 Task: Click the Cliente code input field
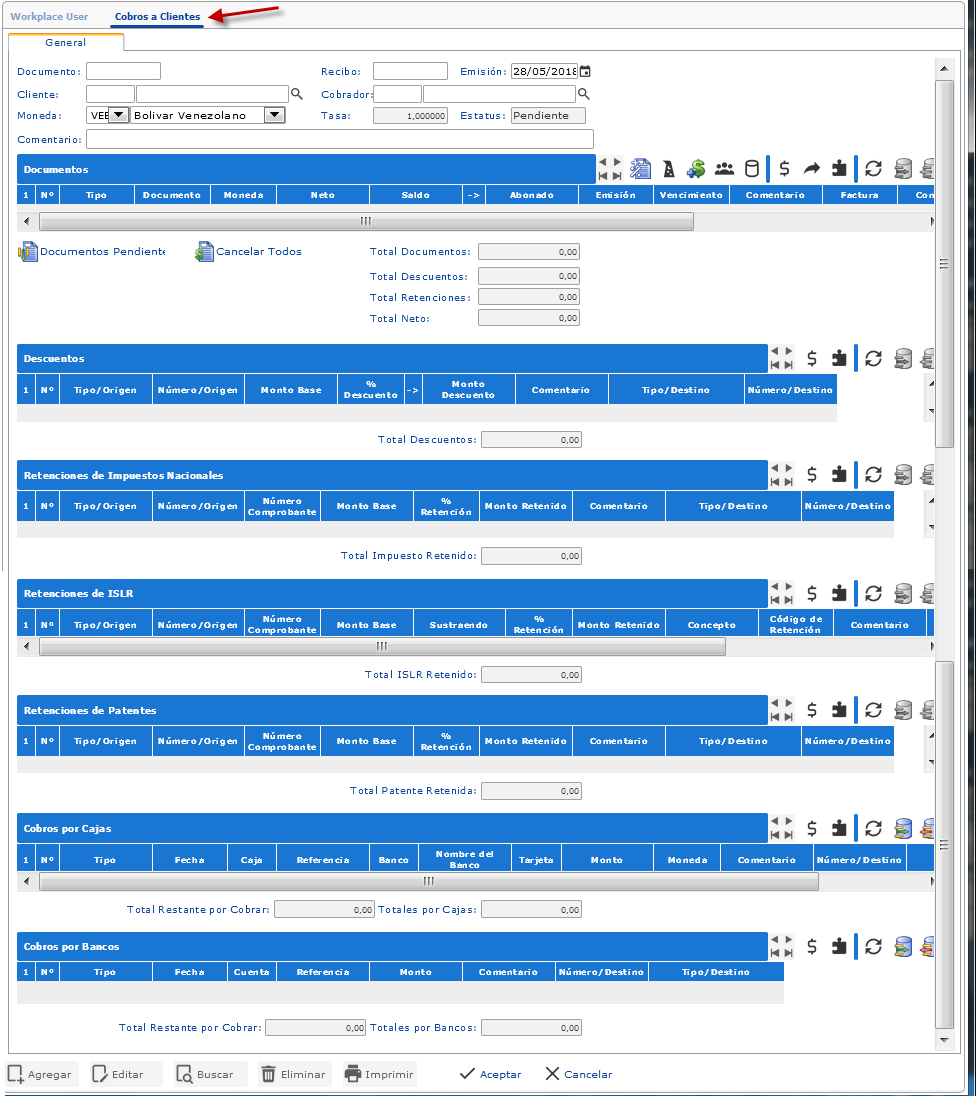coord(110,94)
